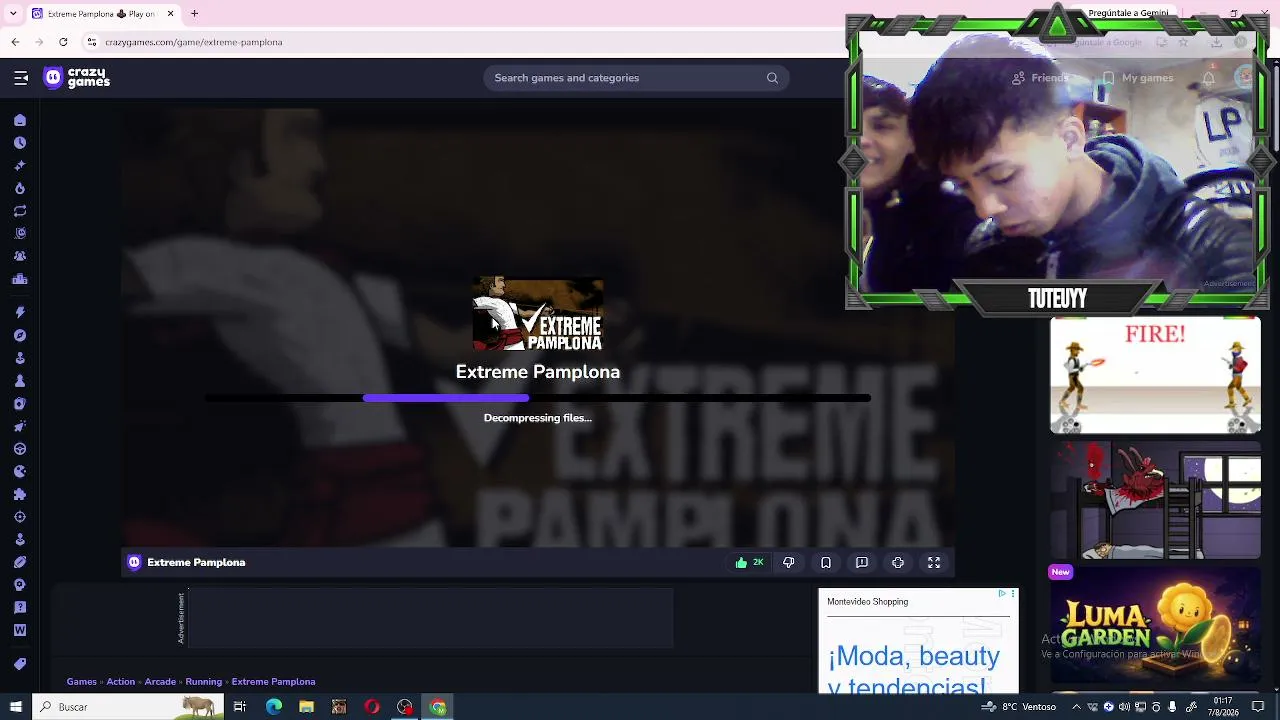Go to Action breadcrumb link

point(121,682)
